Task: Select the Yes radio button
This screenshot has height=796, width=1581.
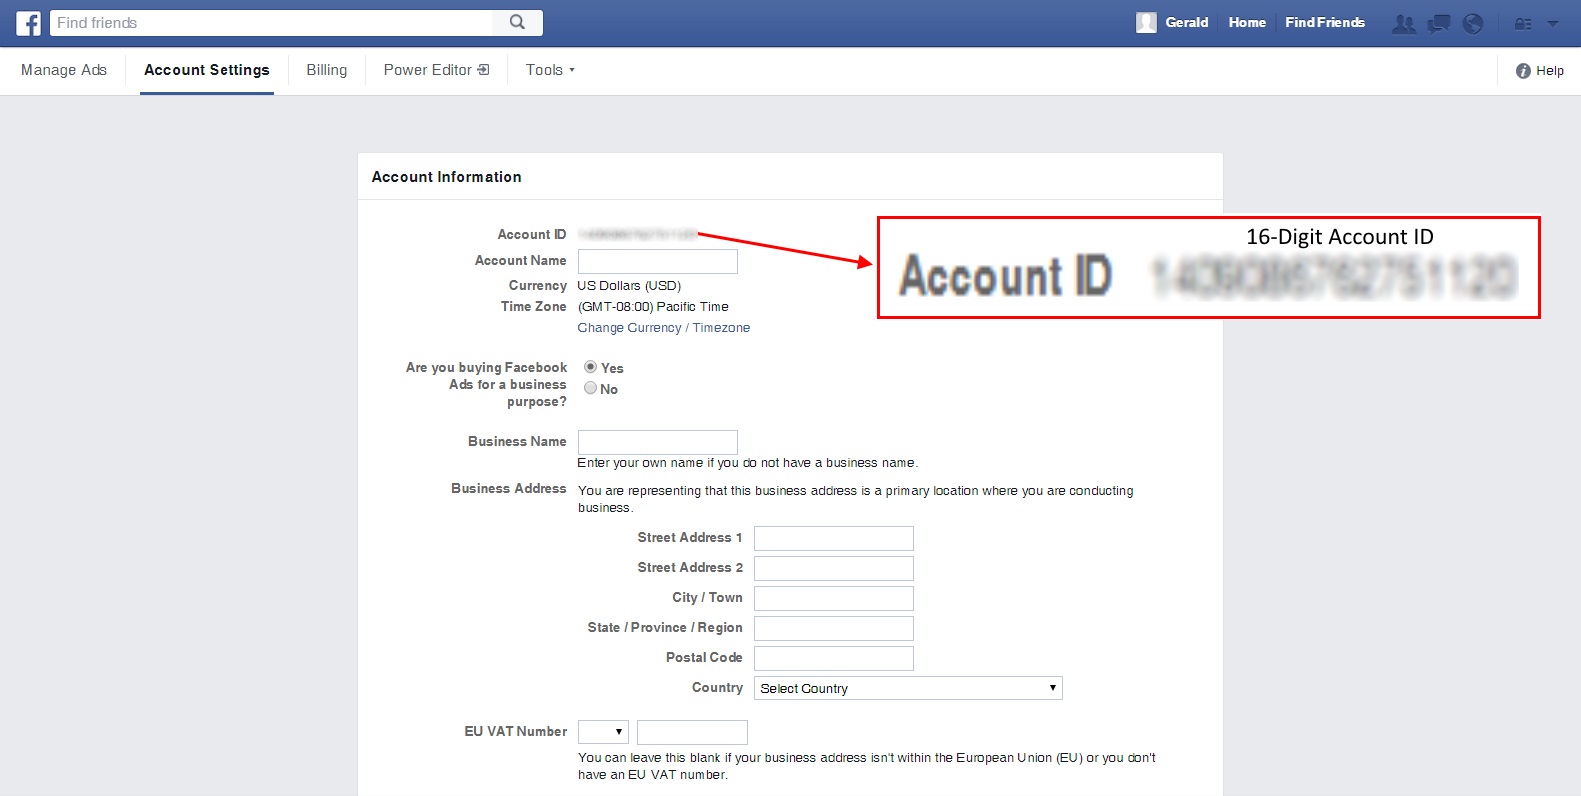Action: (x=590, y=367)
